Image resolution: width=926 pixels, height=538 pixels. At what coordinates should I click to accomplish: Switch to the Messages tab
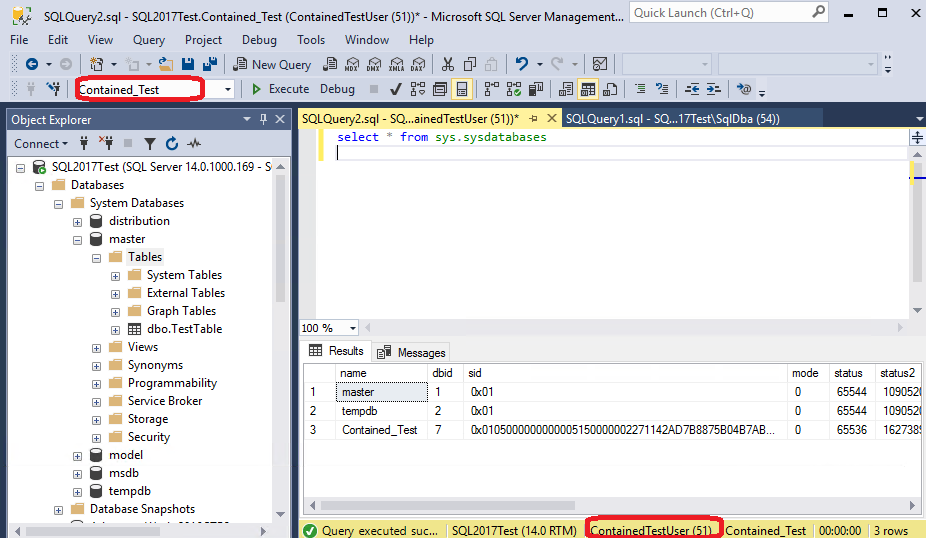(x=412, y=353)
